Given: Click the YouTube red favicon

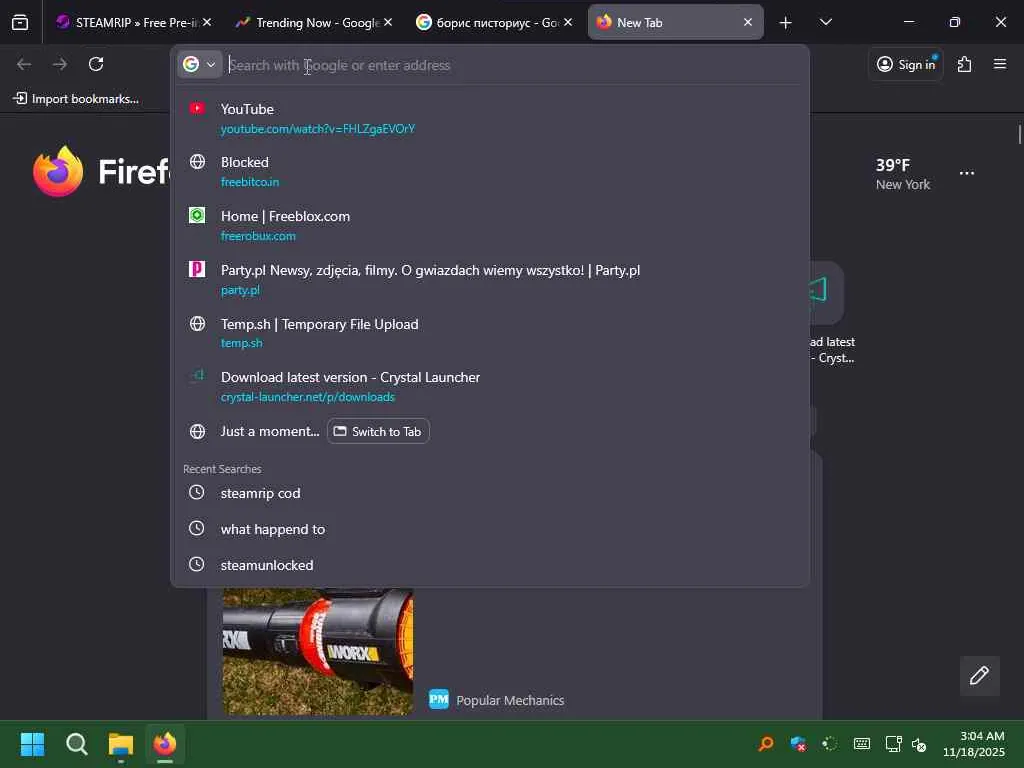Looking at the screenshot, I should click(x=197, y=108).
